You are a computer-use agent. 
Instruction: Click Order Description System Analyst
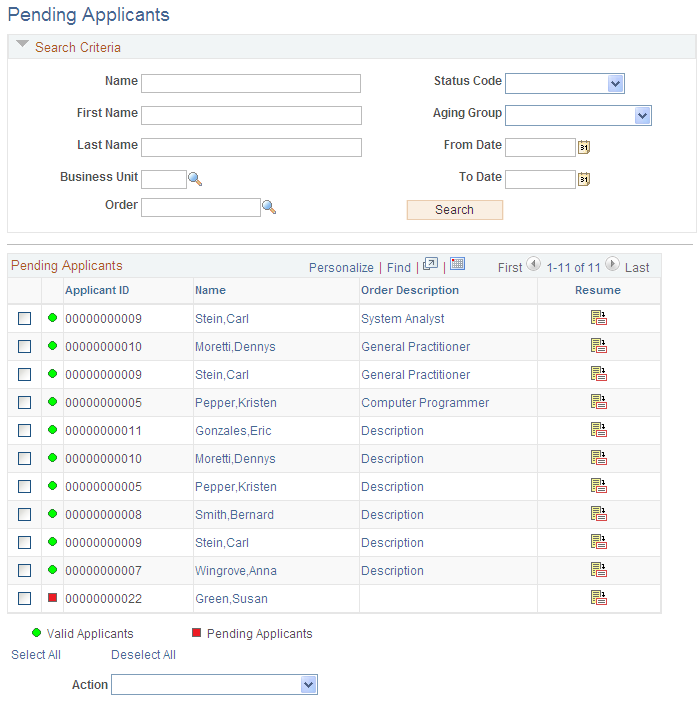point(402,319)
